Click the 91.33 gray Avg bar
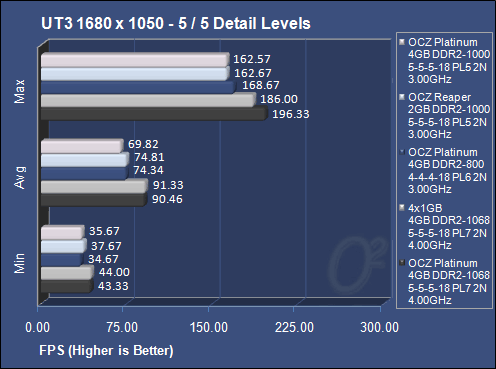The height and width of the screenshot is (369, 496). [94, 186]
